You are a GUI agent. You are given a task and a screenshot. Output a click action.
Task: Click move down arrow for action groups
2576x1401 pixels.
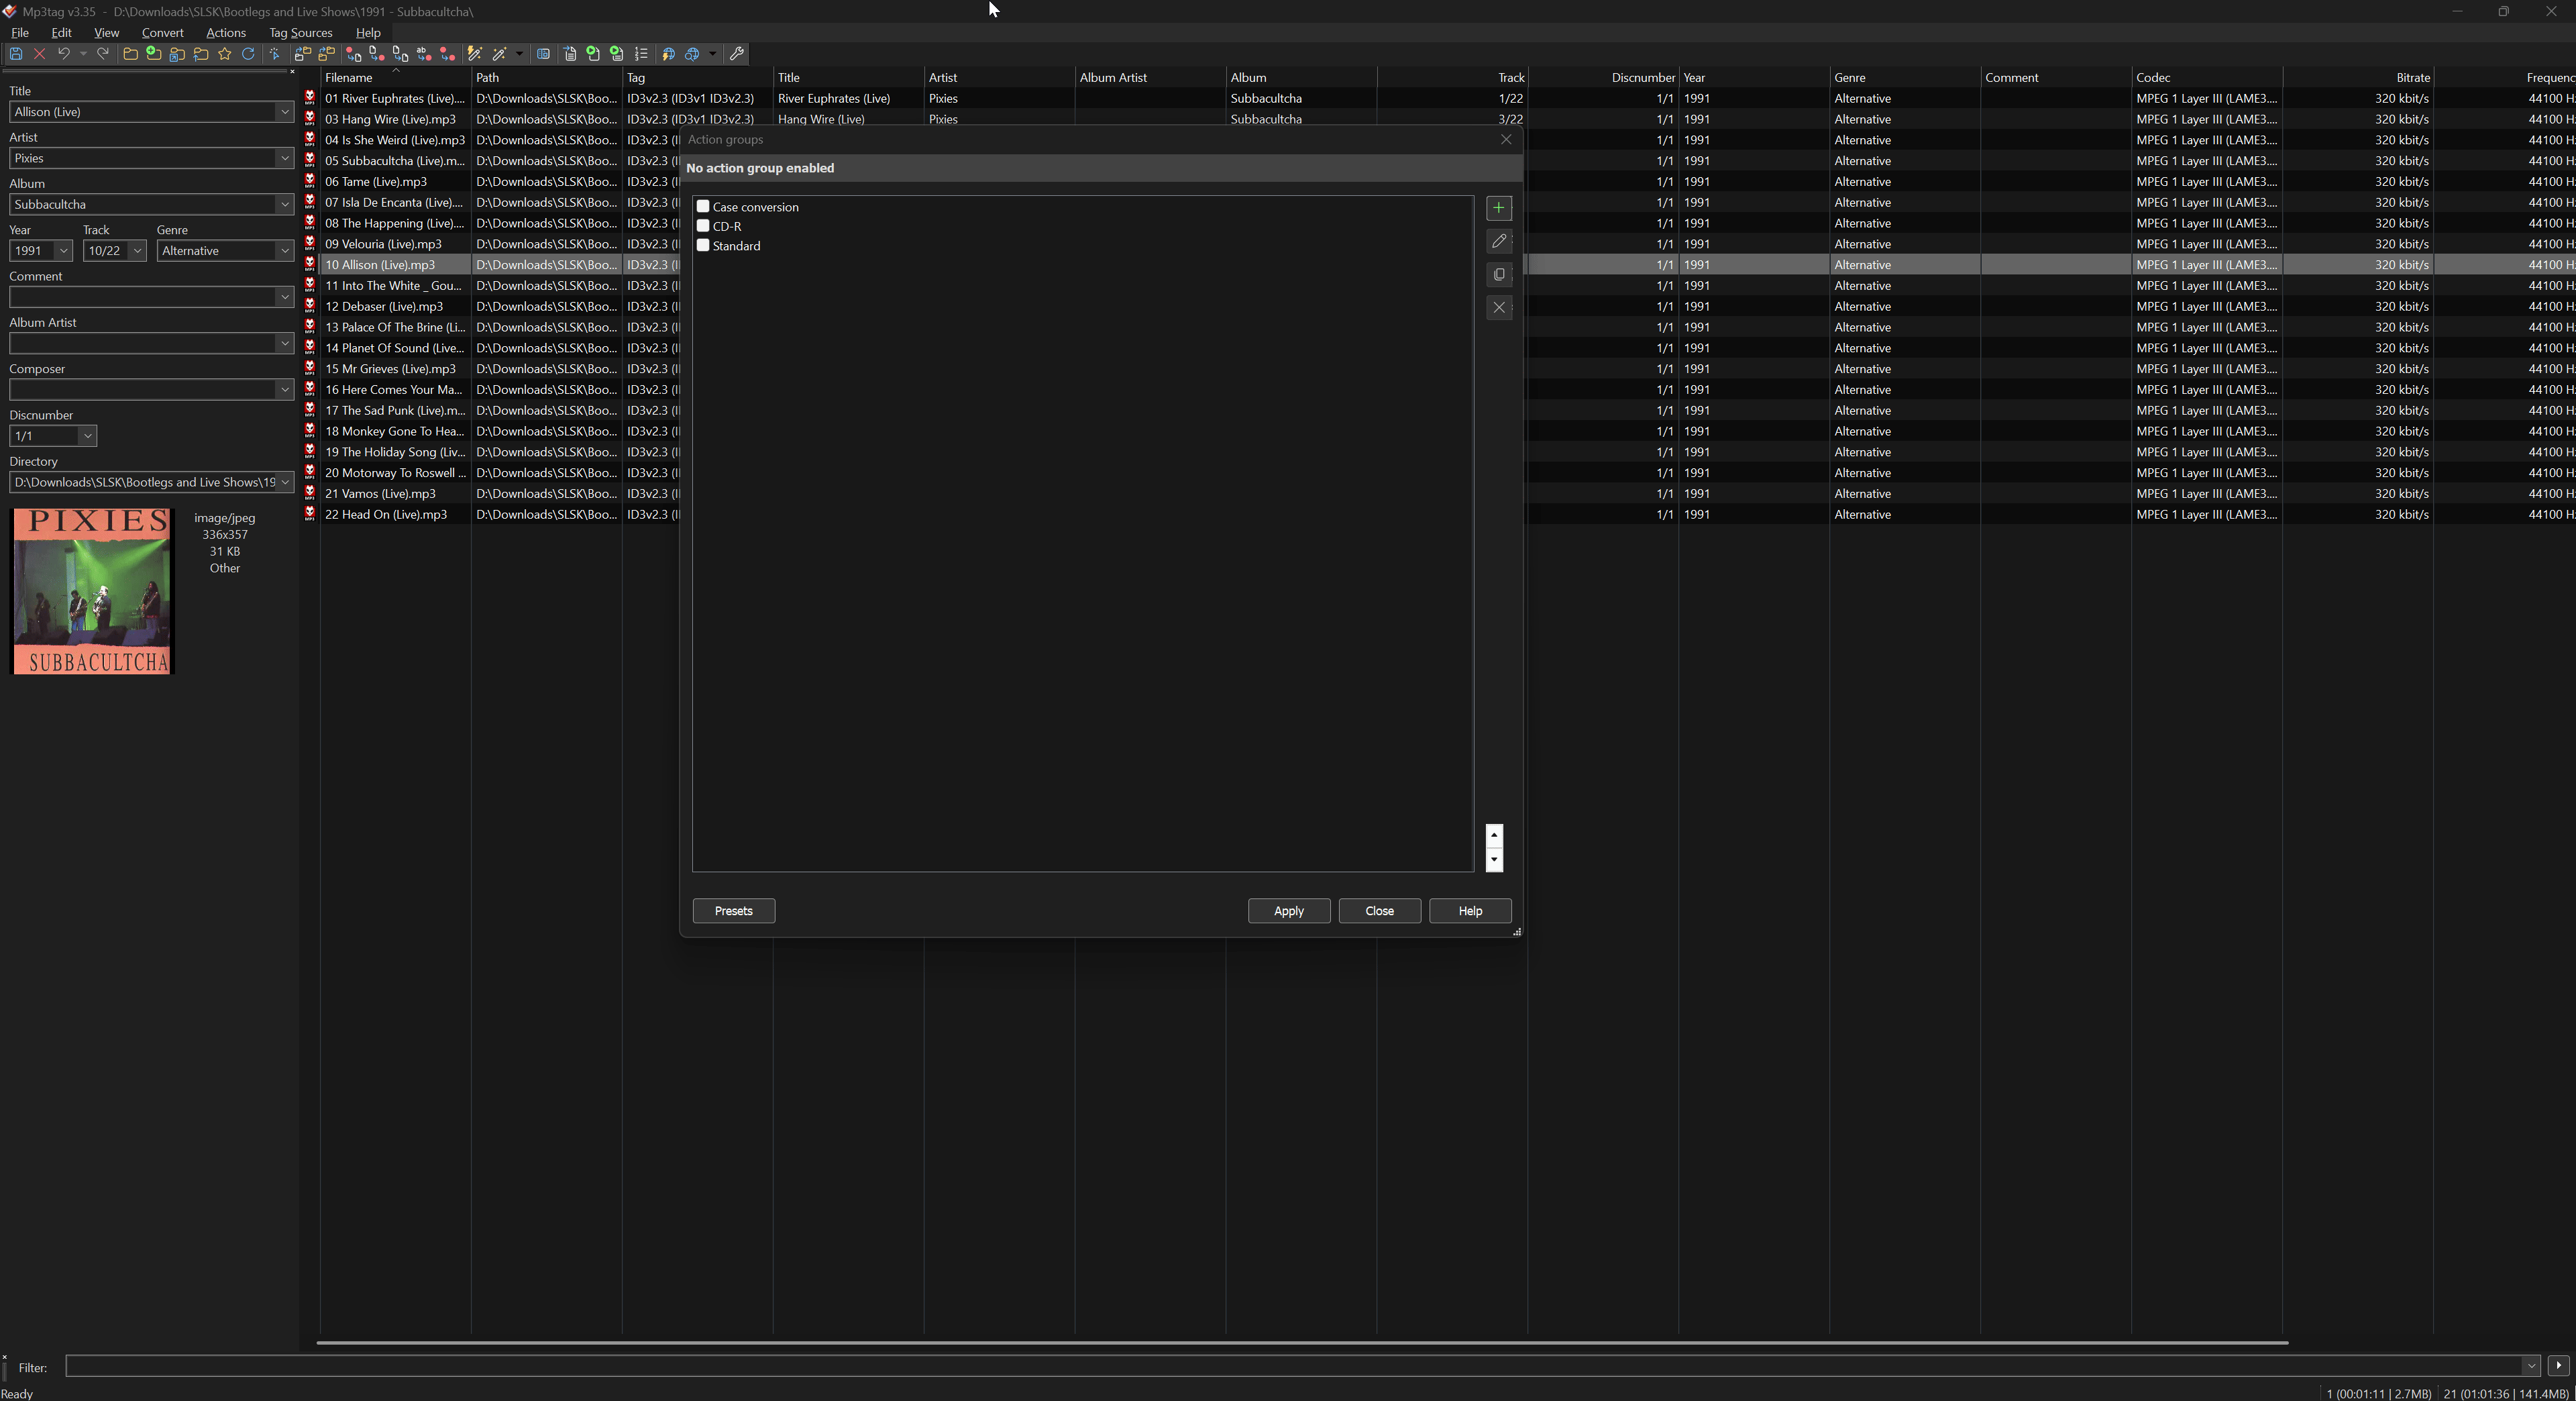[x=1494, y=860]
